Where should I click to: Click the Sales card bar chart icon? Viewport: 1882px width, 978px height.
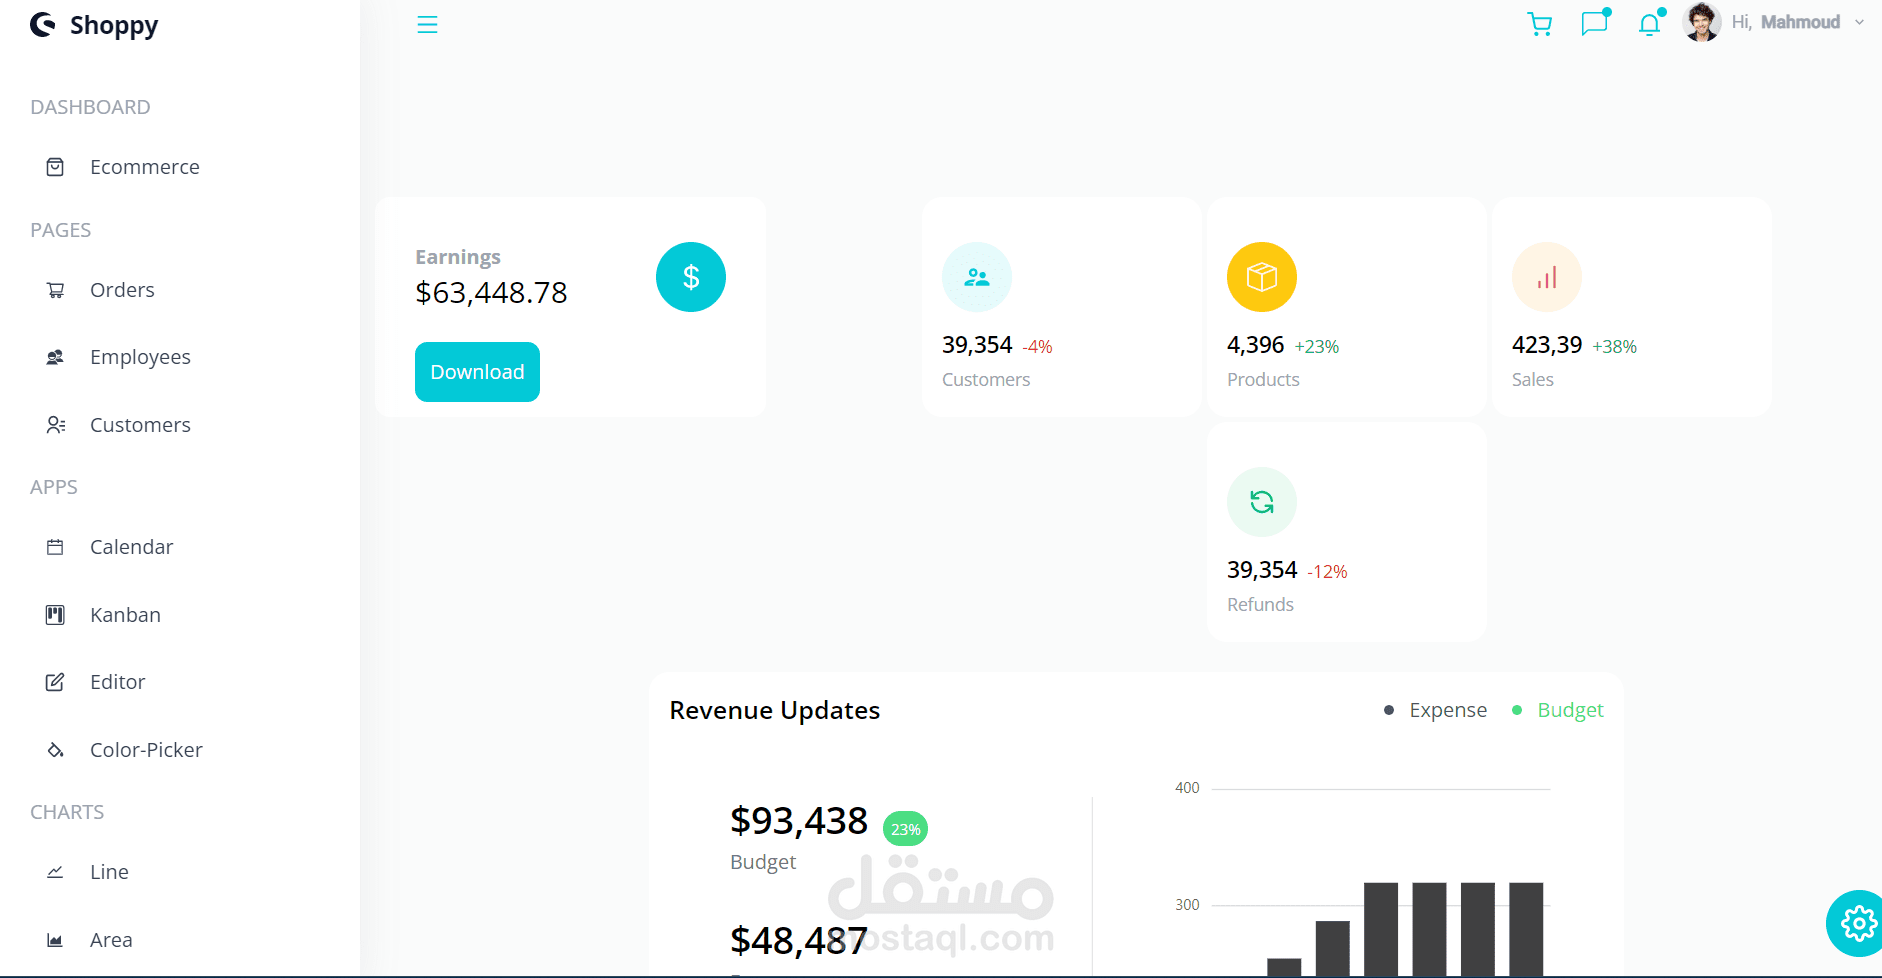[x=1547, y=277]
